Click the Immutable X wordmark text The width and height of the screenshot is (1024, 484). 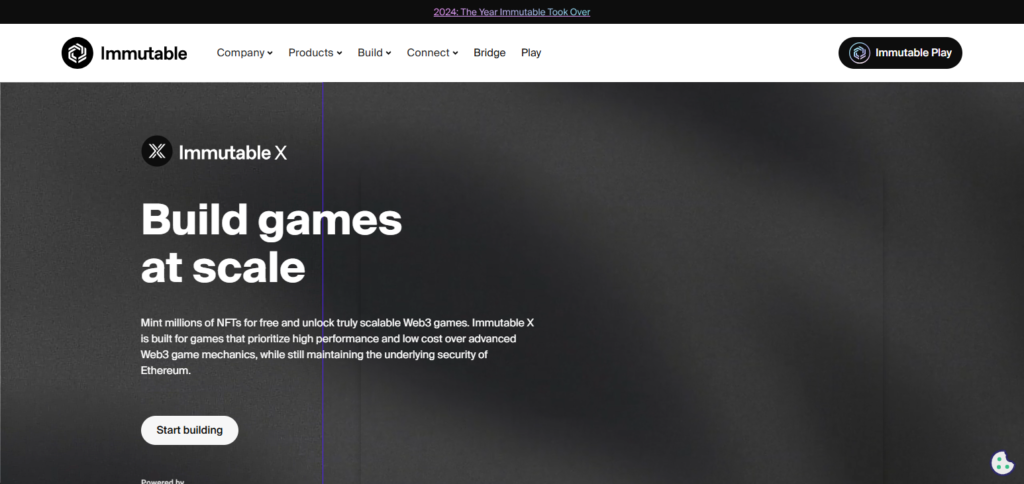[x=232, y=153]
